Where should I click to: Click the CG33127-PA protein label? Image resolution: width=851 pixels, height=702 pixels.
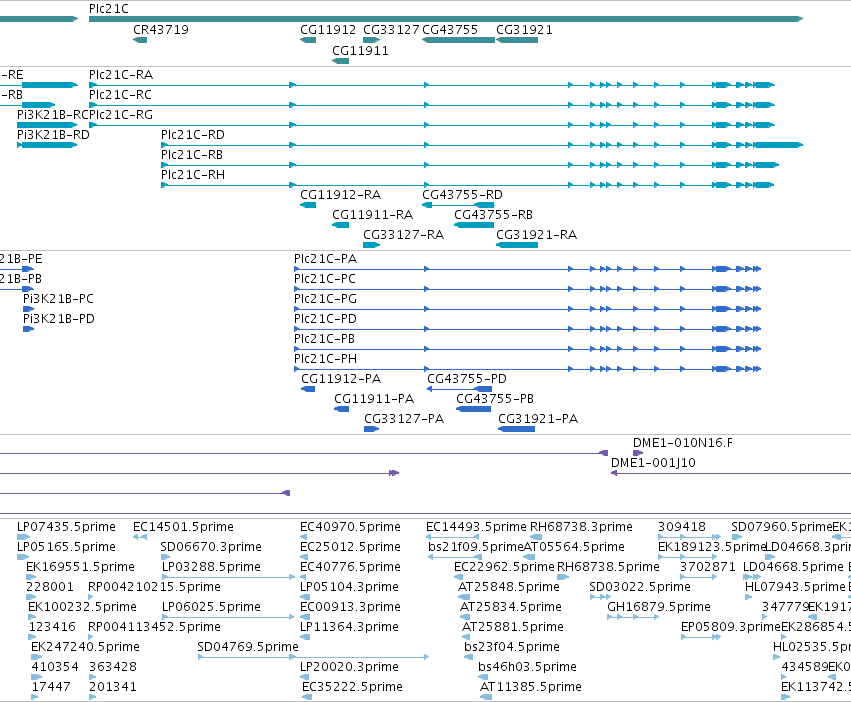[404, 420]
